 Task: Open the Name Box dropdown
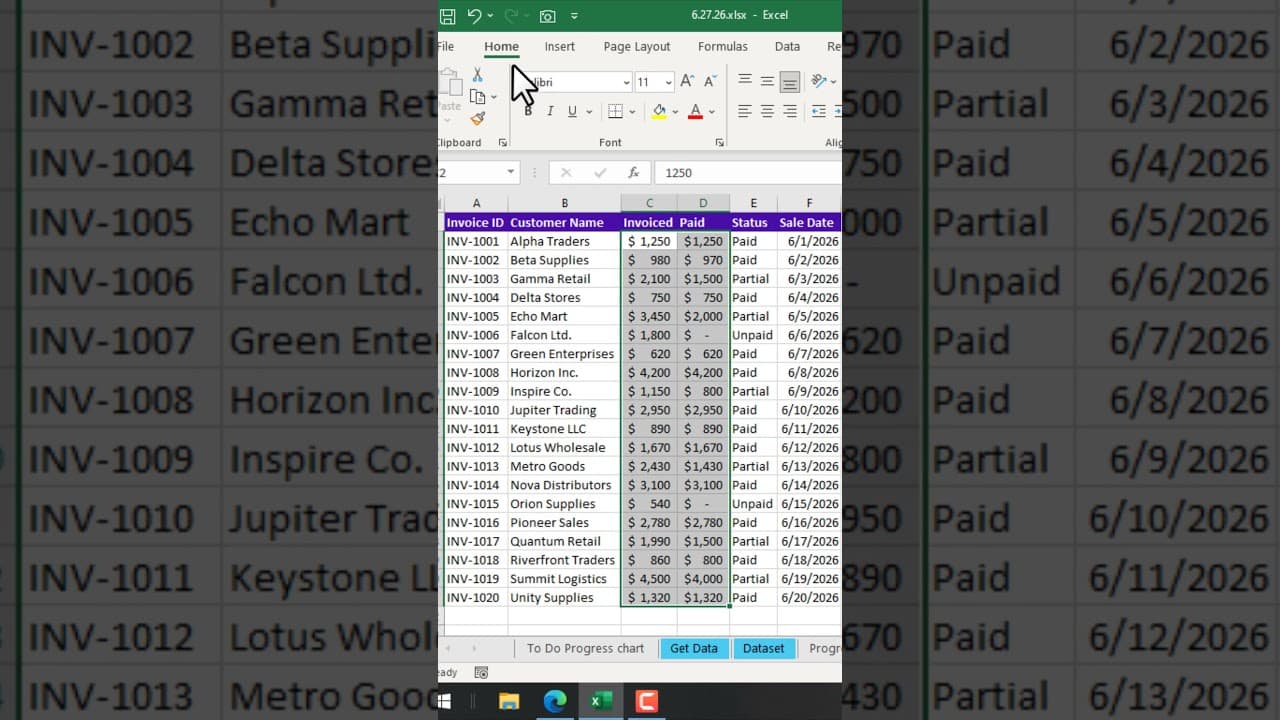[x=510, y=172]
